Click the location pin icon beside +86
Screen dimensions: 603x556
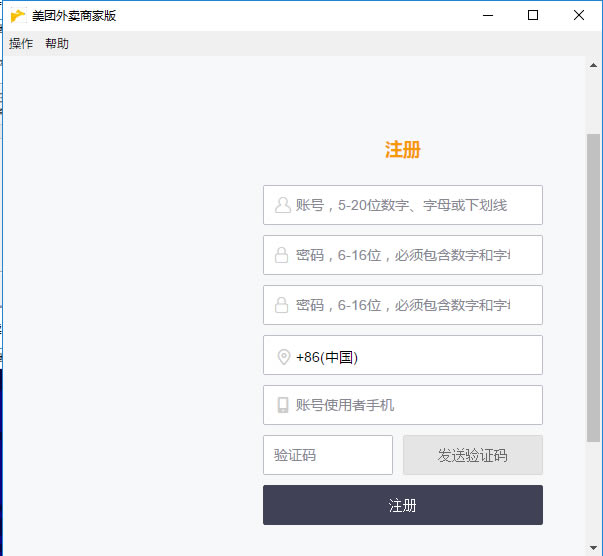point(283,357)
